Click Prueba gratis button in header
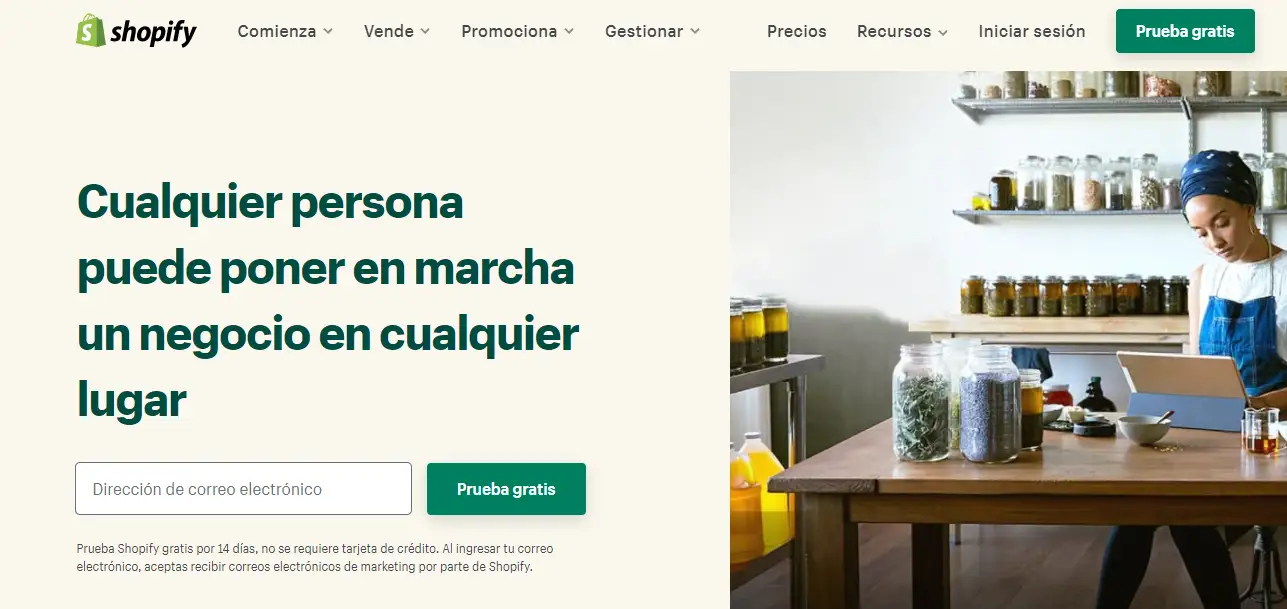Image resolution: width=1287 pixels, height=609 pixels. tap(1185, 31)
